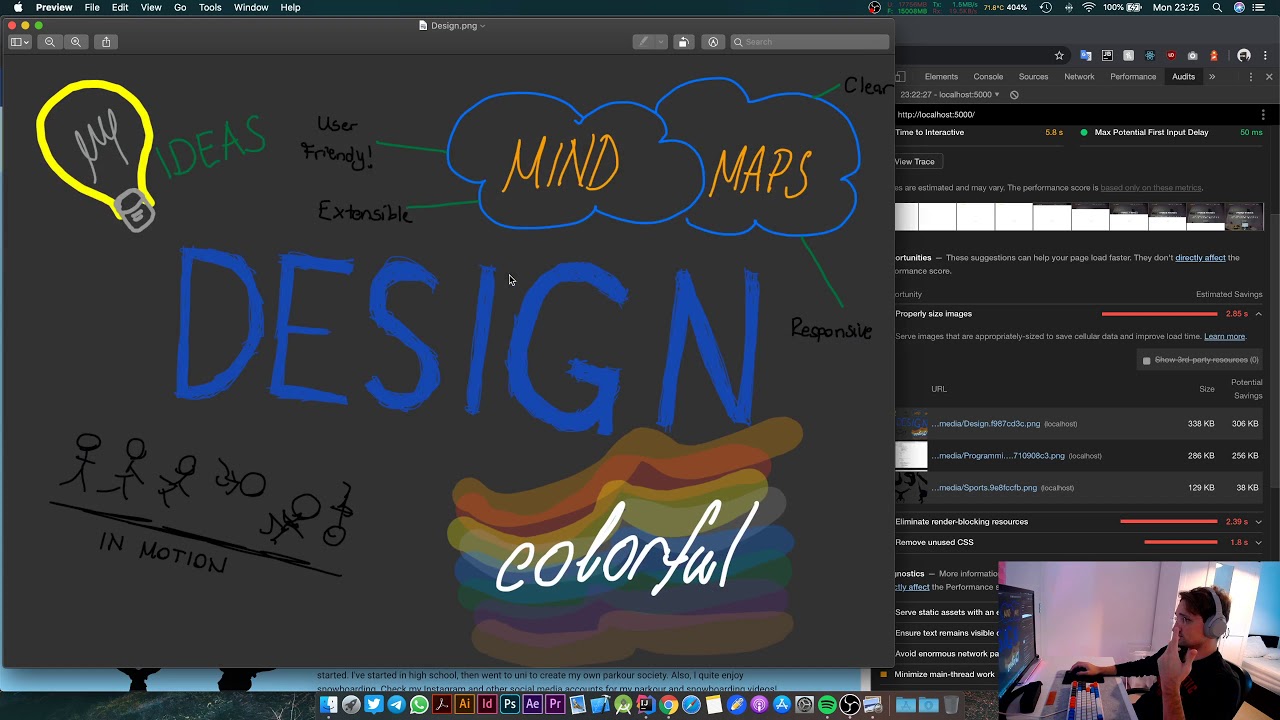Click the Preview highlight pen tool

click(644, 42)
